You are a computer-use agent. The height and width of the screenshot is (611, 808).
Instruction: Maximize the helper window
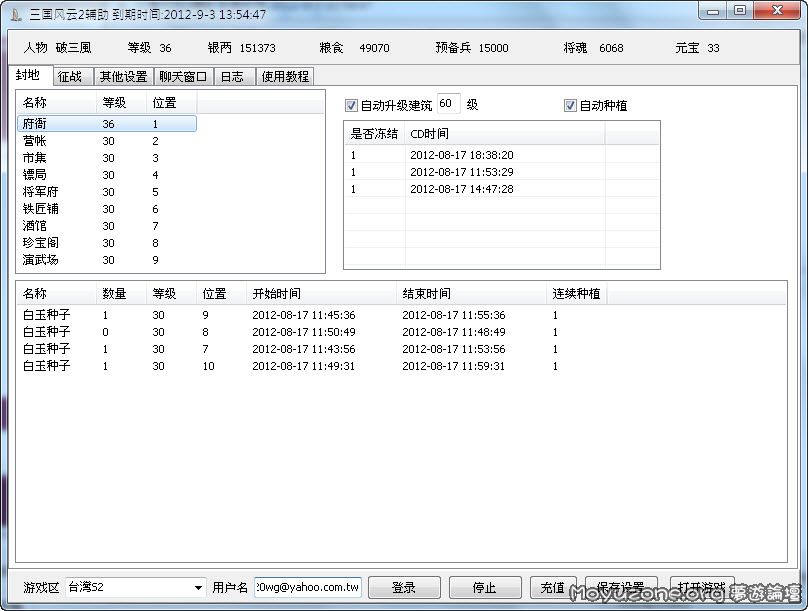740,11
